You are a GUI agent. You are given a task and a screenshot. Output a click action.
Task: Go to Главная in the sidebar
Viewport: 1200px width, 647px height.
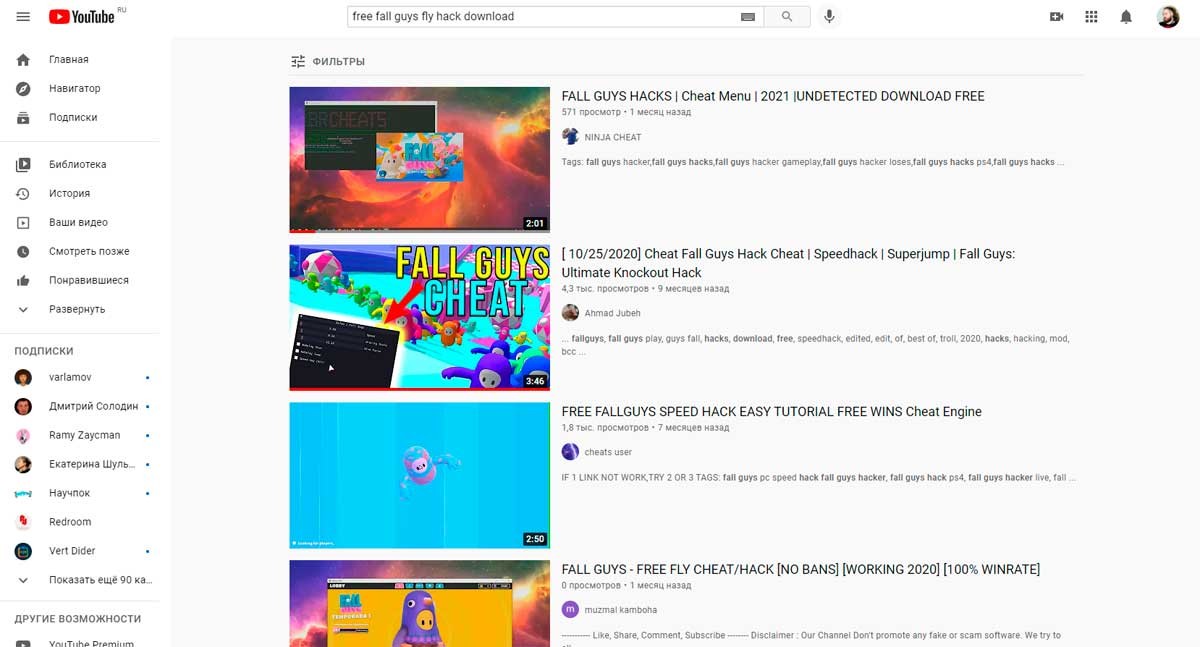[69, 59]
